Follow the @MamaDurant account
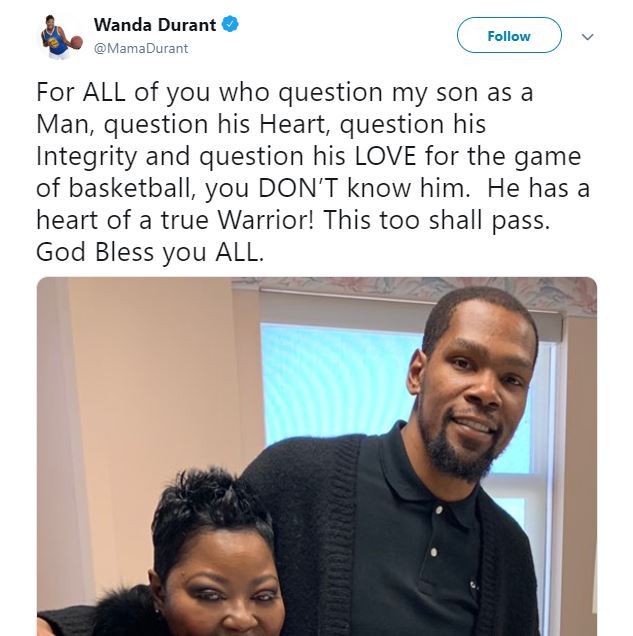This screenshot has height=636, width=633. [x=509, y=35]
